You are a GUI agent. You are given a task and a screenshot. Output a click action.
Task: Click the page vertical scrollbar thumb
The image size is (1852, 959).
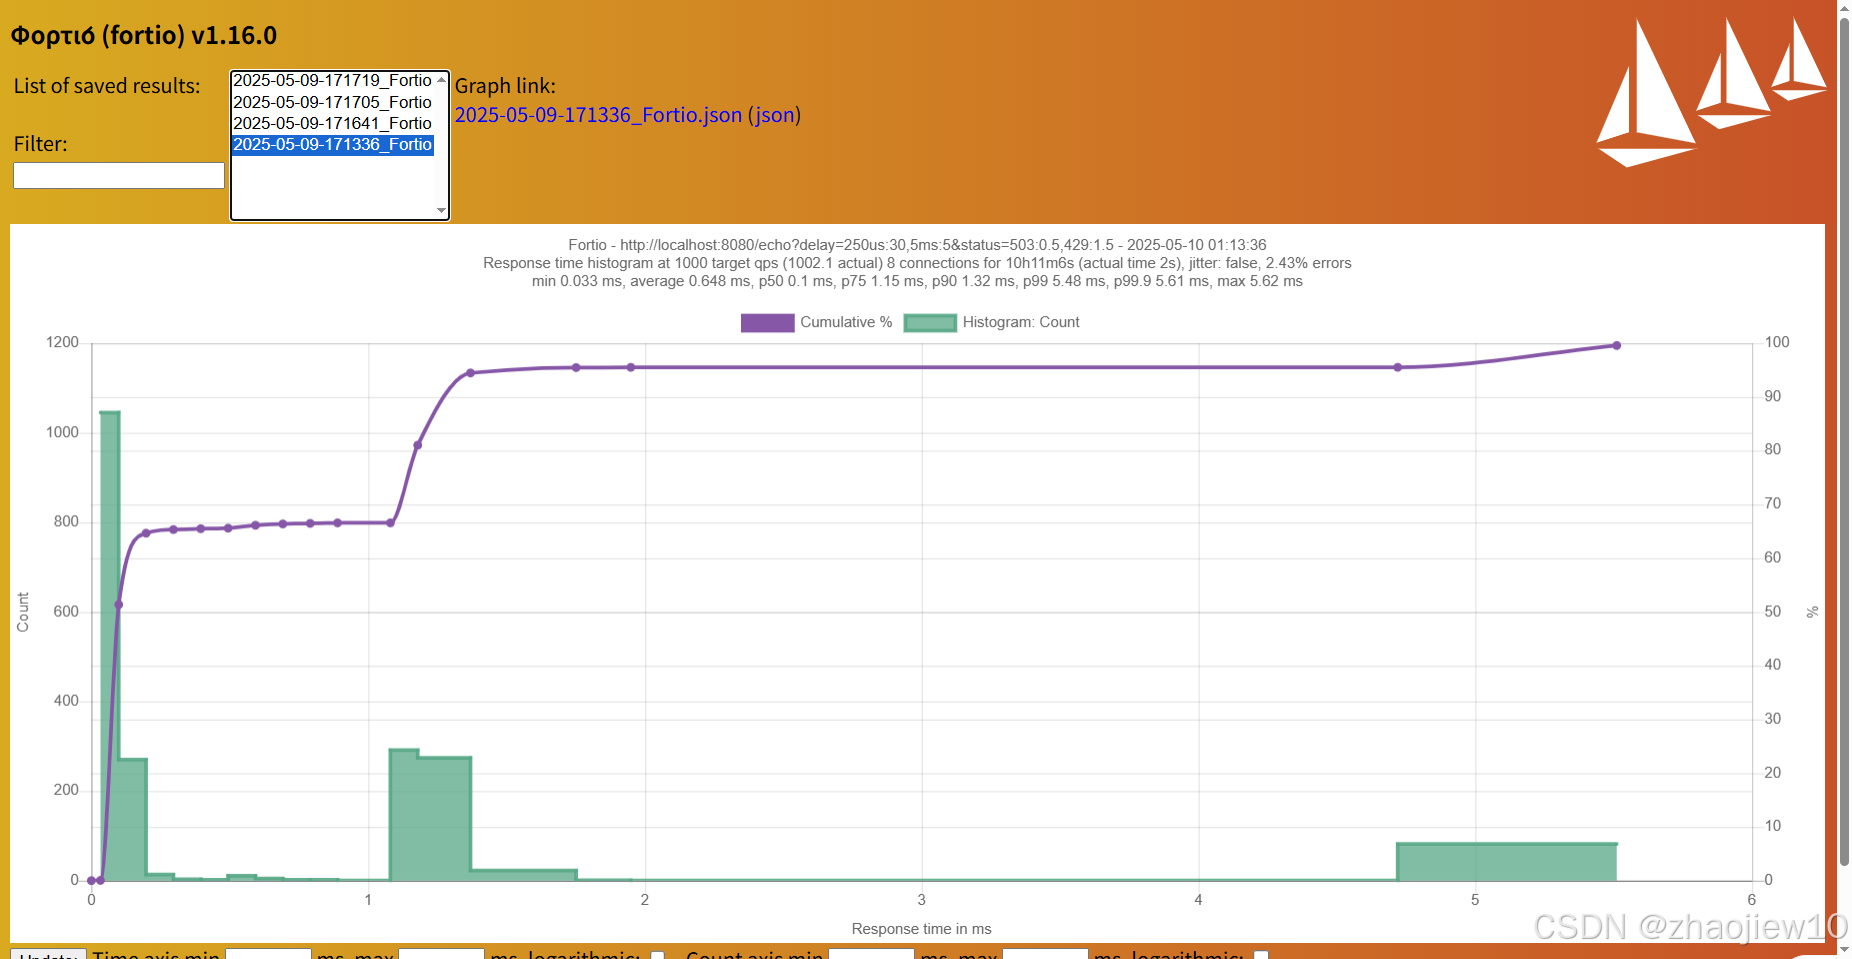coord(1844,440)
